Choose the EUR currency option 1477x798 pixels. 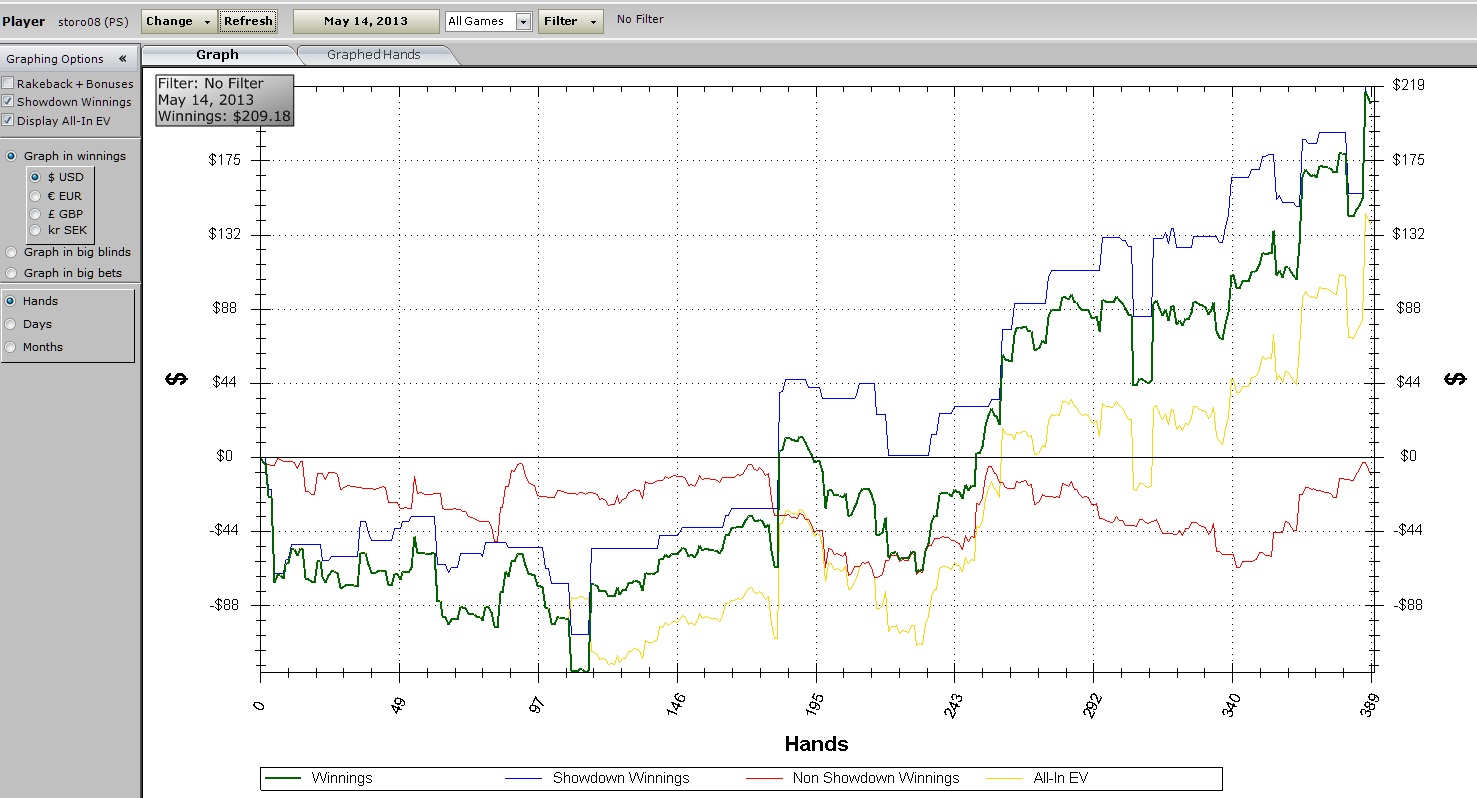36,196
